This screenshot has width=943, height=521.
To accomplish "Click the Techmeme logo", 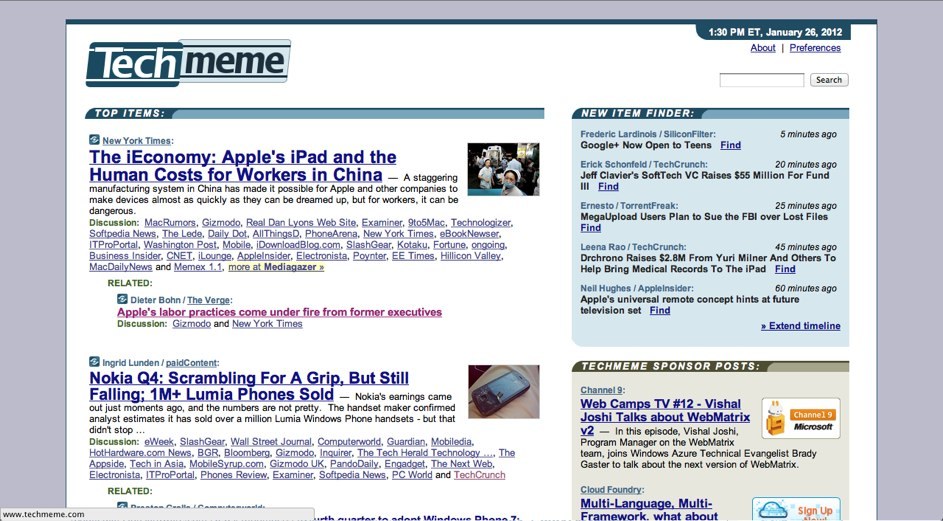I will point(188,63).
